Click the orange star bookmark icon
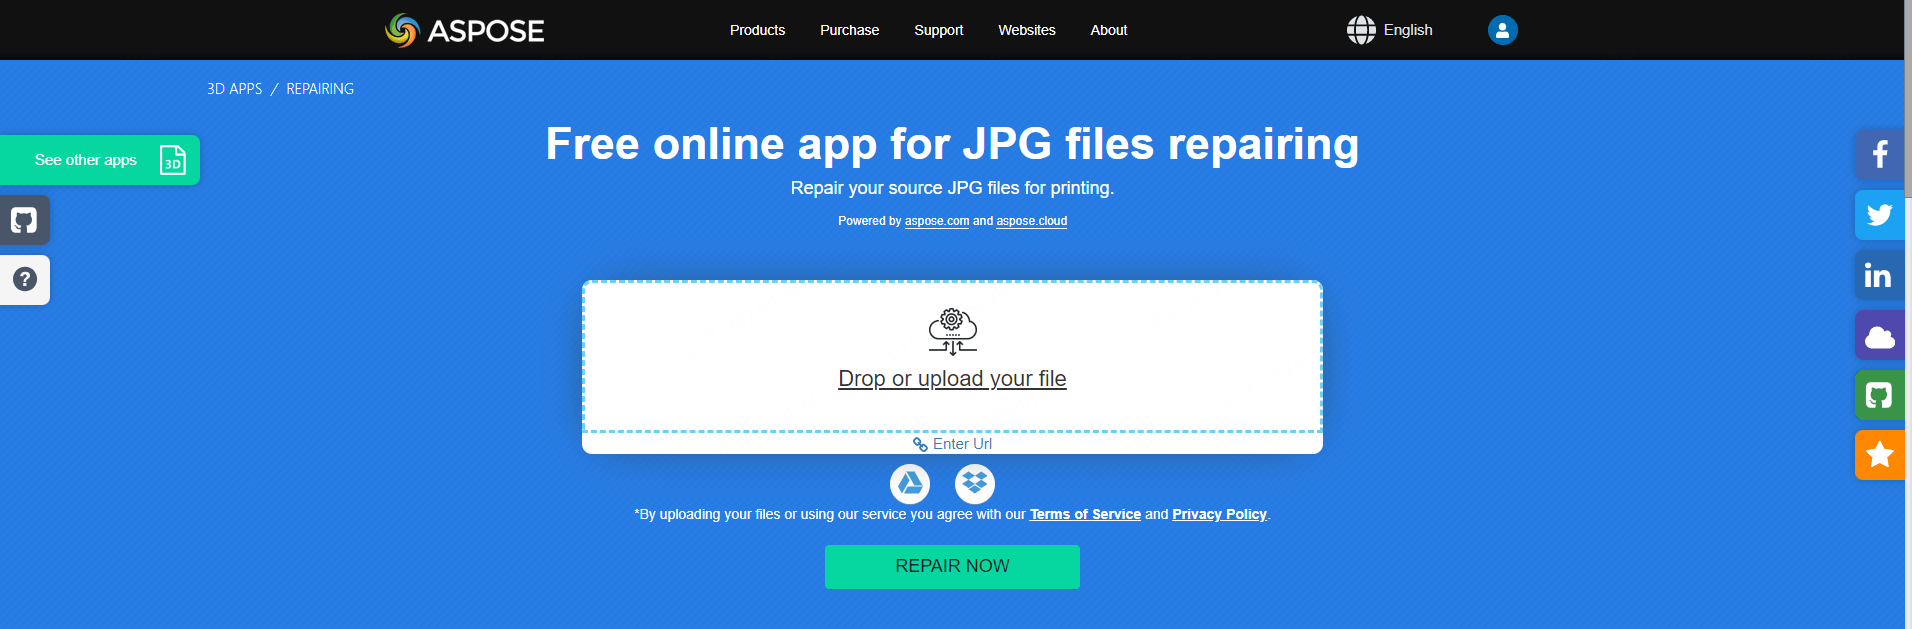Viewport: 1912px width, 629px height. click(x=1879, y=455)
